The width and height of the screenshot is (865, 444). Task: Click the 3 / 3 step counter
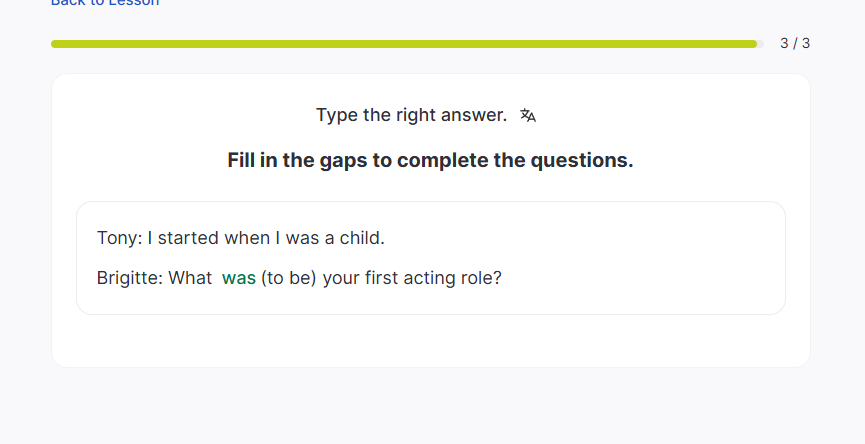click(795, 44)
